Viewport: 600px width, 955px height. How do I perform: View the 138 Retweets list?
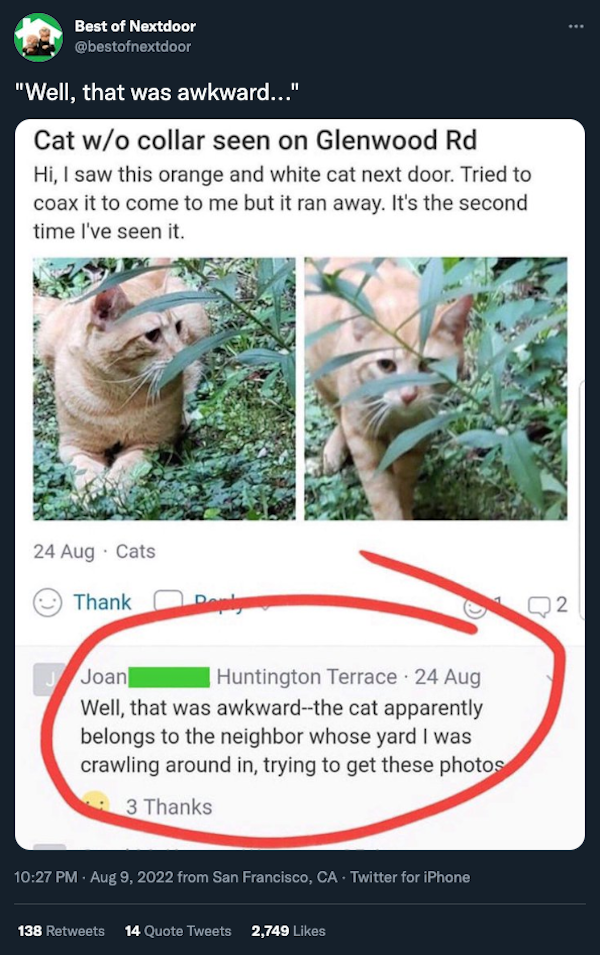tap(61, 931)
